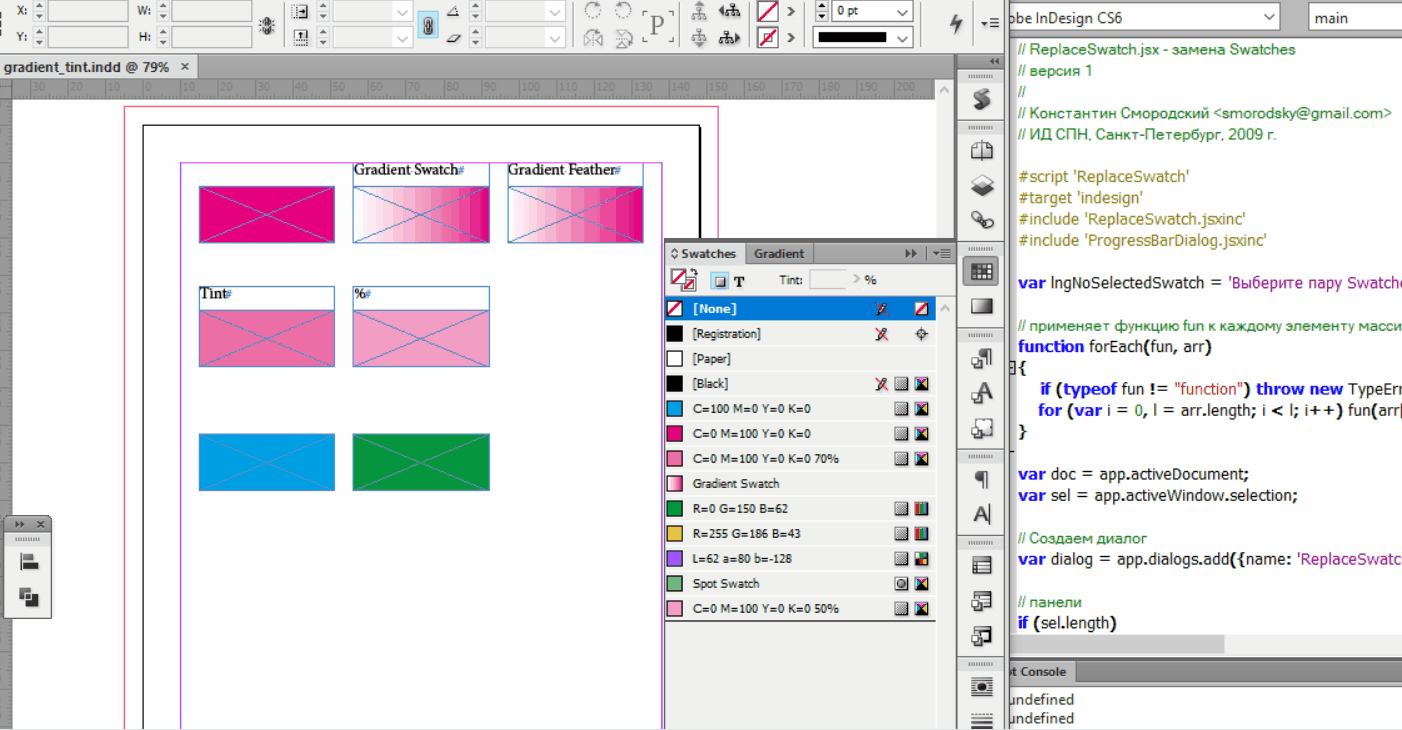Close gradient_tint.indd document tab

click(x=185, y=67)
